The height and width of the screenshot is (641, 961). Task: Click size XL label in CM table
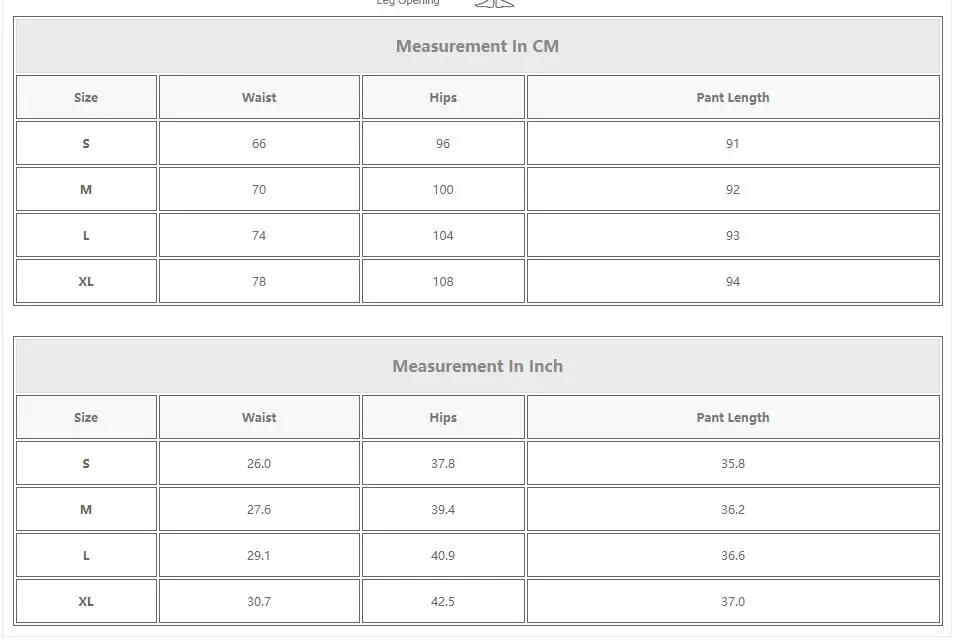coord(86,281)
